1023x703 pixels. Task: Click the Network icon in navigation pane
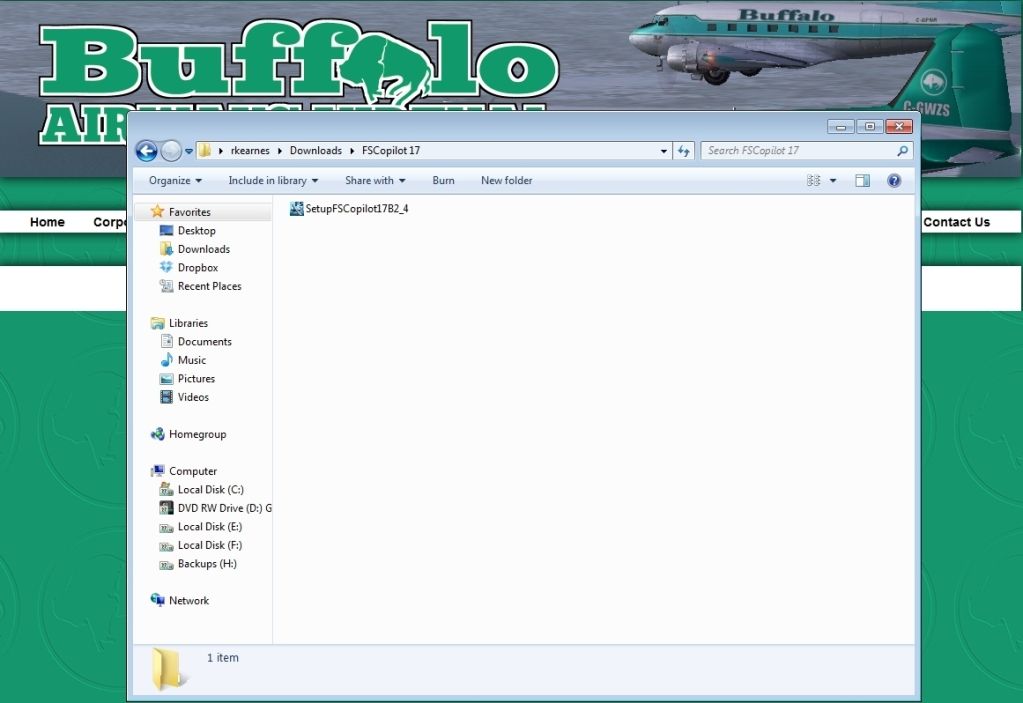157,600
